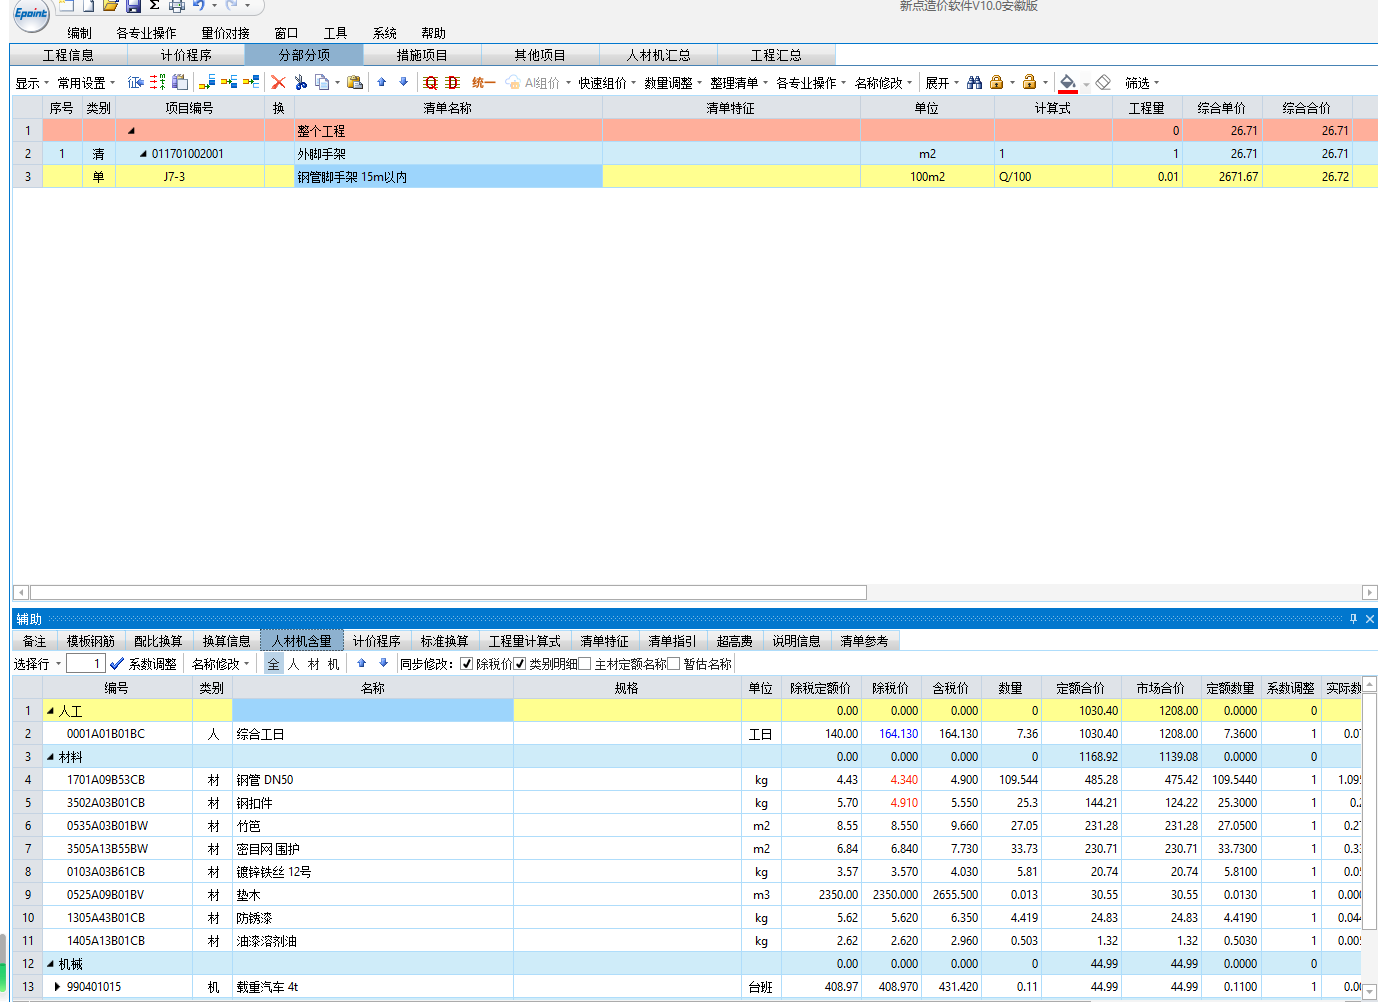Click the red Q lookup icon
The height and width of the screenshot is (1002, 1378).
[x=430, y=83]
